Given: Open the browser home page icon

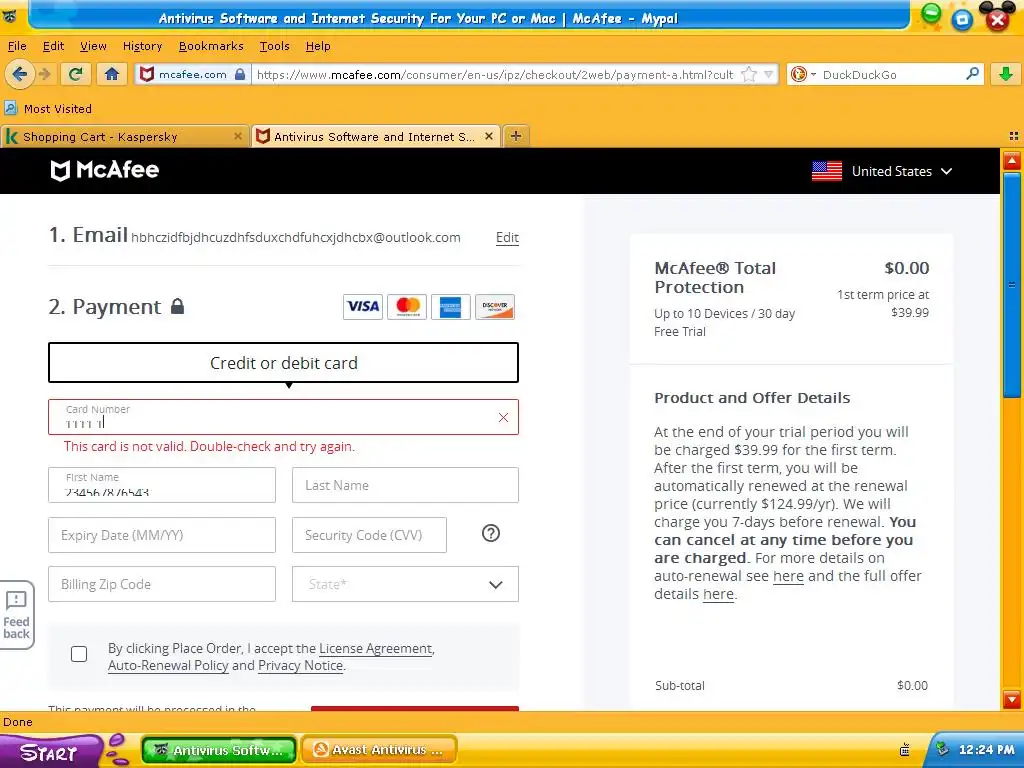Looking at the screenshot, I should pos(112,74).
